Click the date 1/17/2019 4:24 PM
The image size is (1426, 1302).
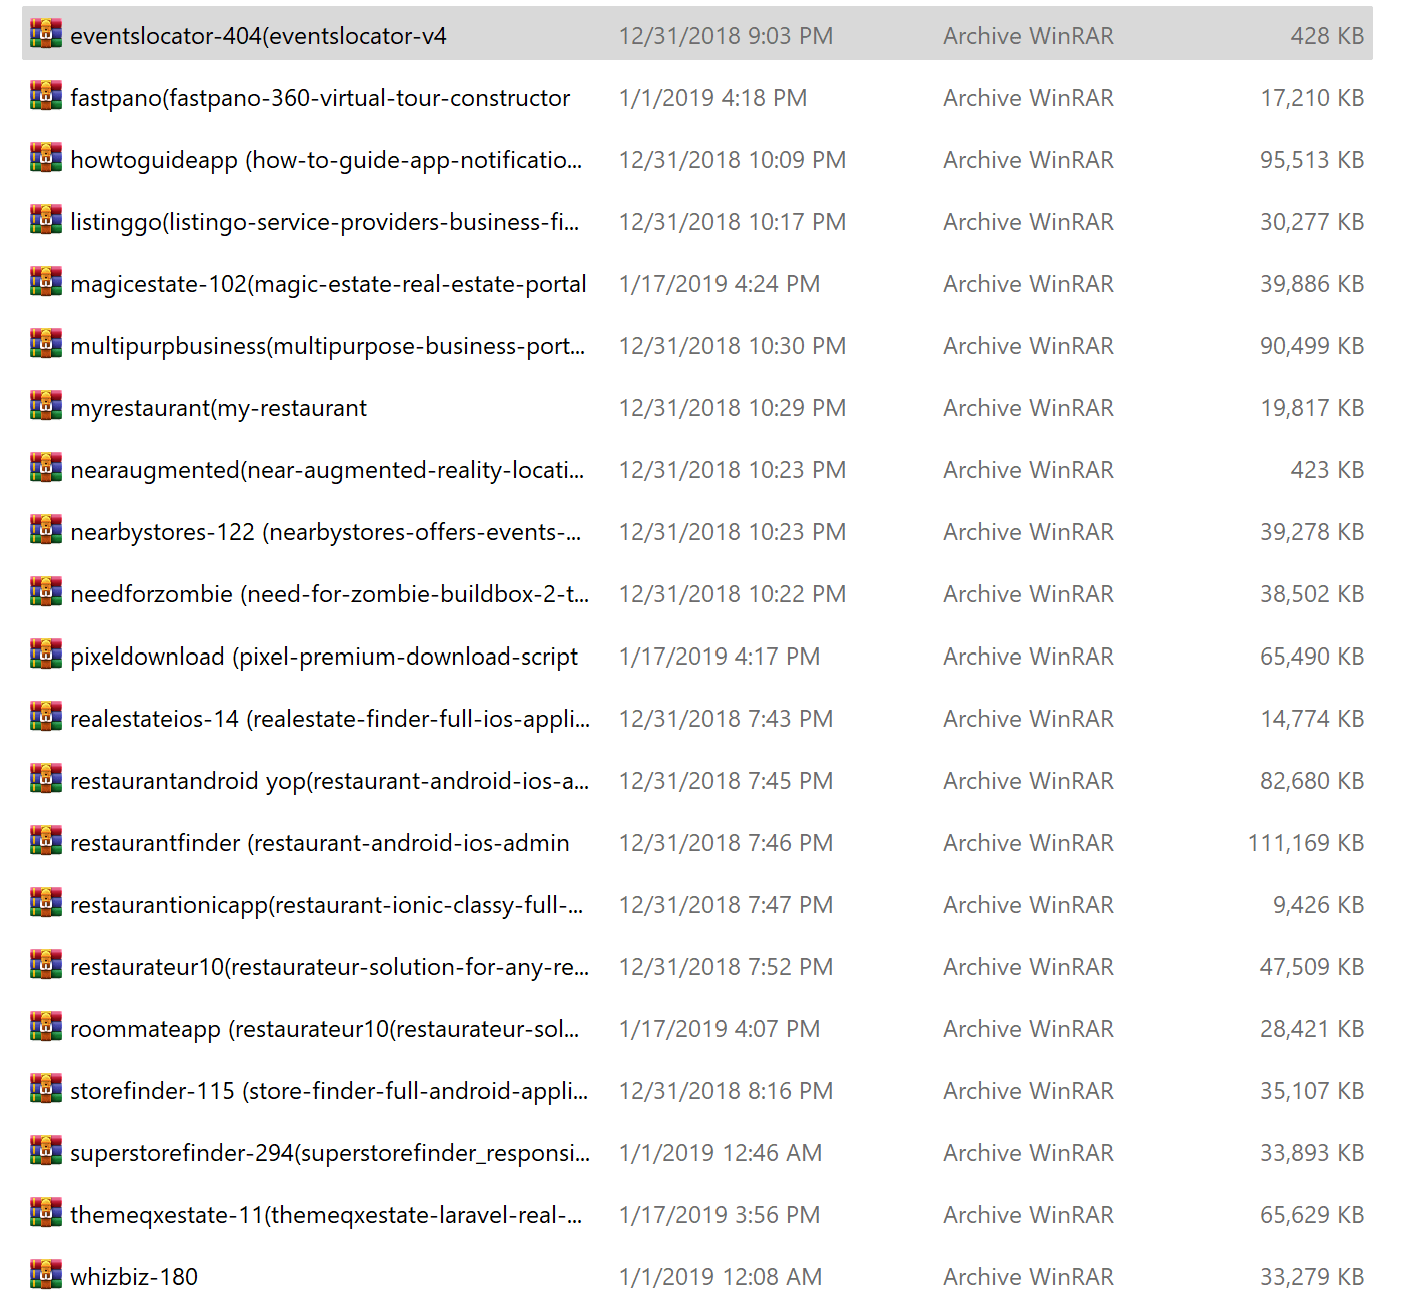720,284
